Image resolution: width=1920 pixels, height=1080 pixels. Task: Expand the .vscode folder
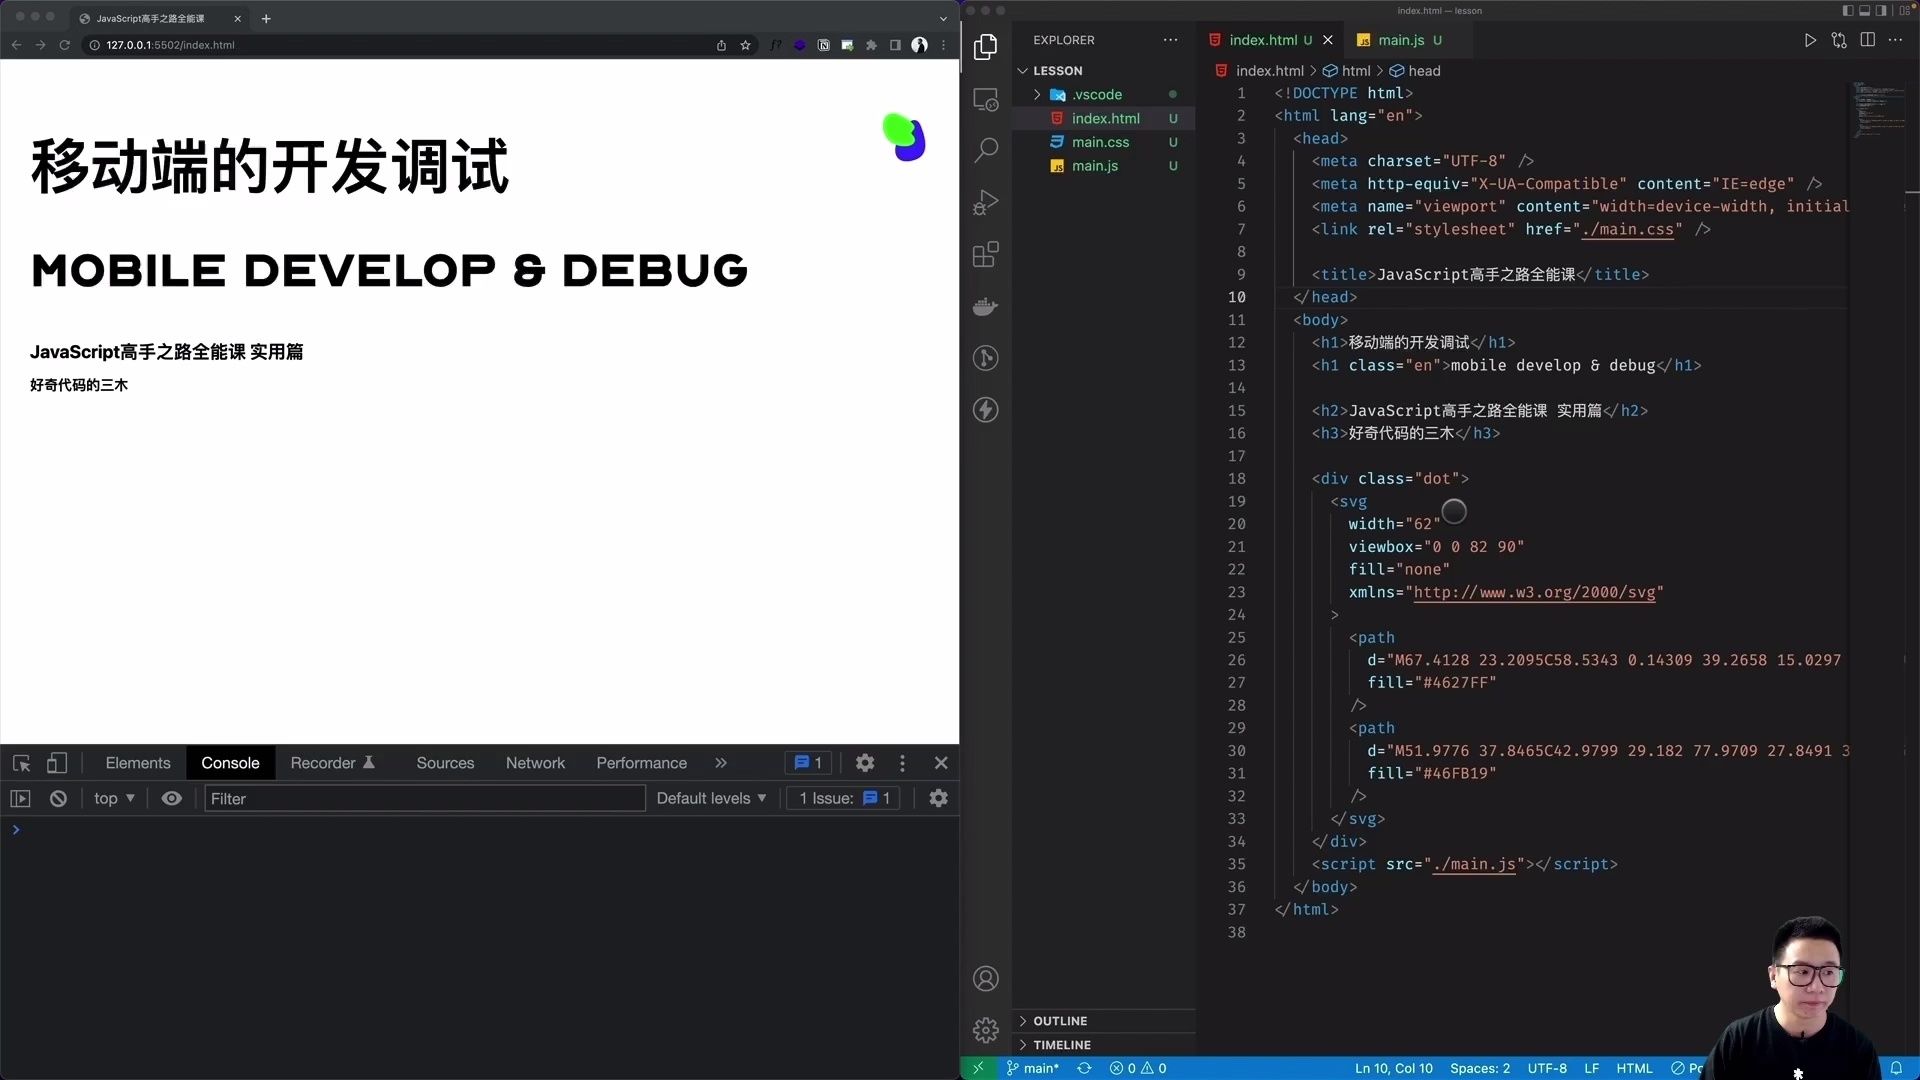tap(1038, 94)
